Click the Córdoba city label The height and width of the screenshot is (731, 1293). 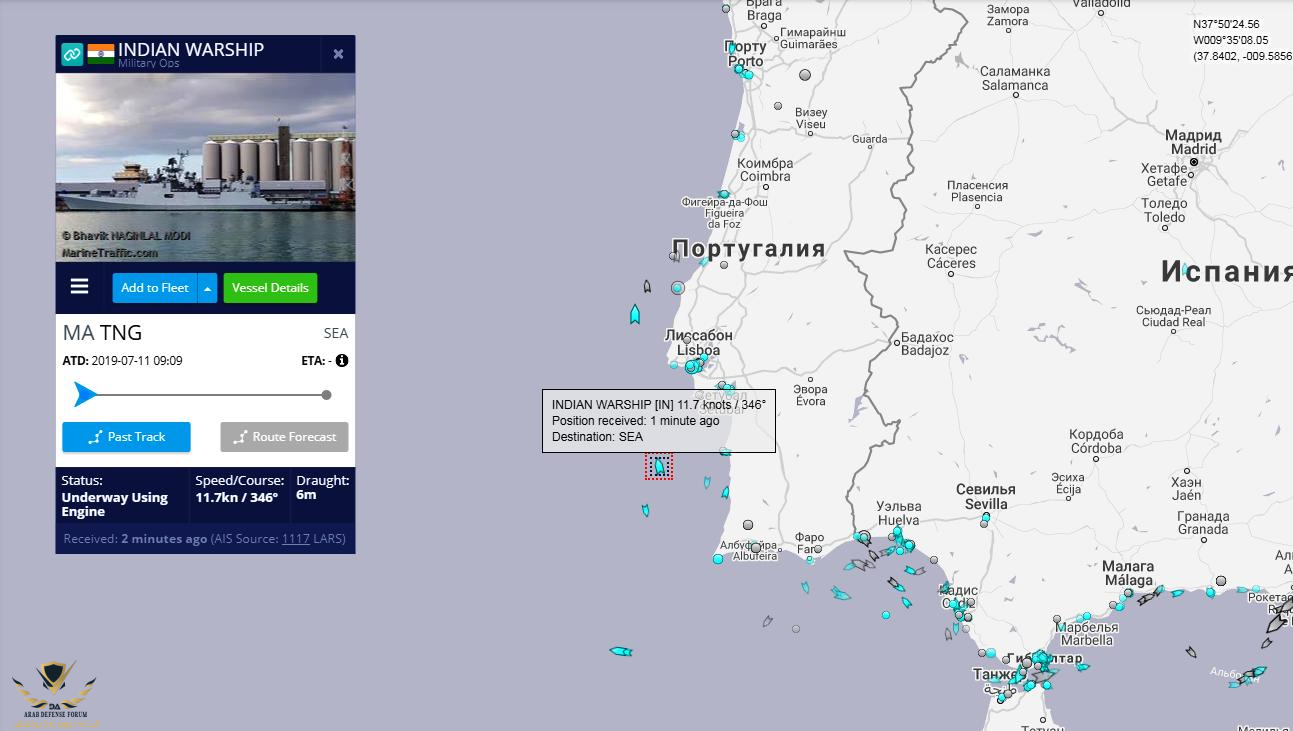coord(1096,448)
